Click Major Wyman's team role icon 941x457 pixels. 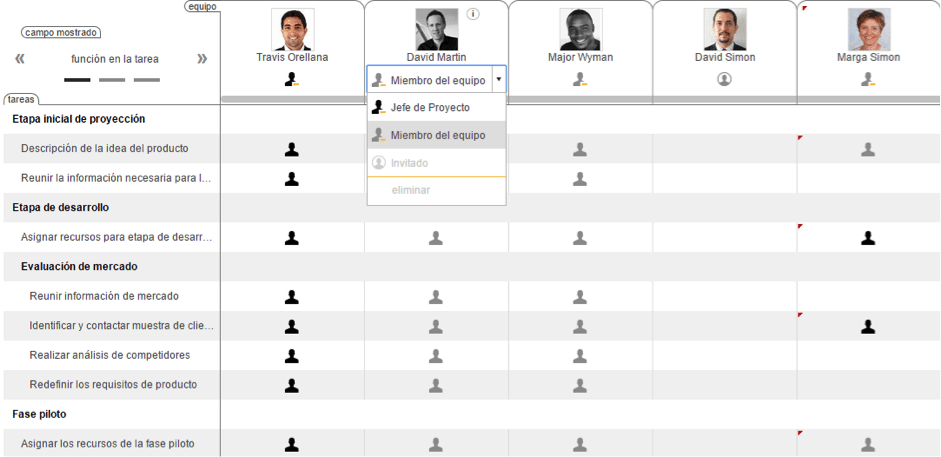click(x=580, y=79)
